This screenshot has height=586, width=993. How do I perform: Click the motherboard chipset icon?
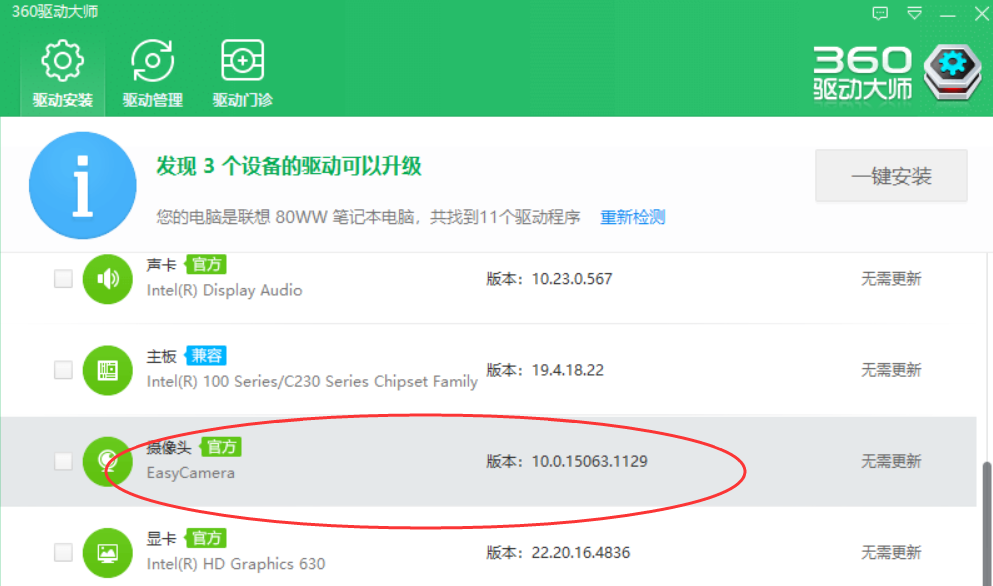click(x=107, y=370)
